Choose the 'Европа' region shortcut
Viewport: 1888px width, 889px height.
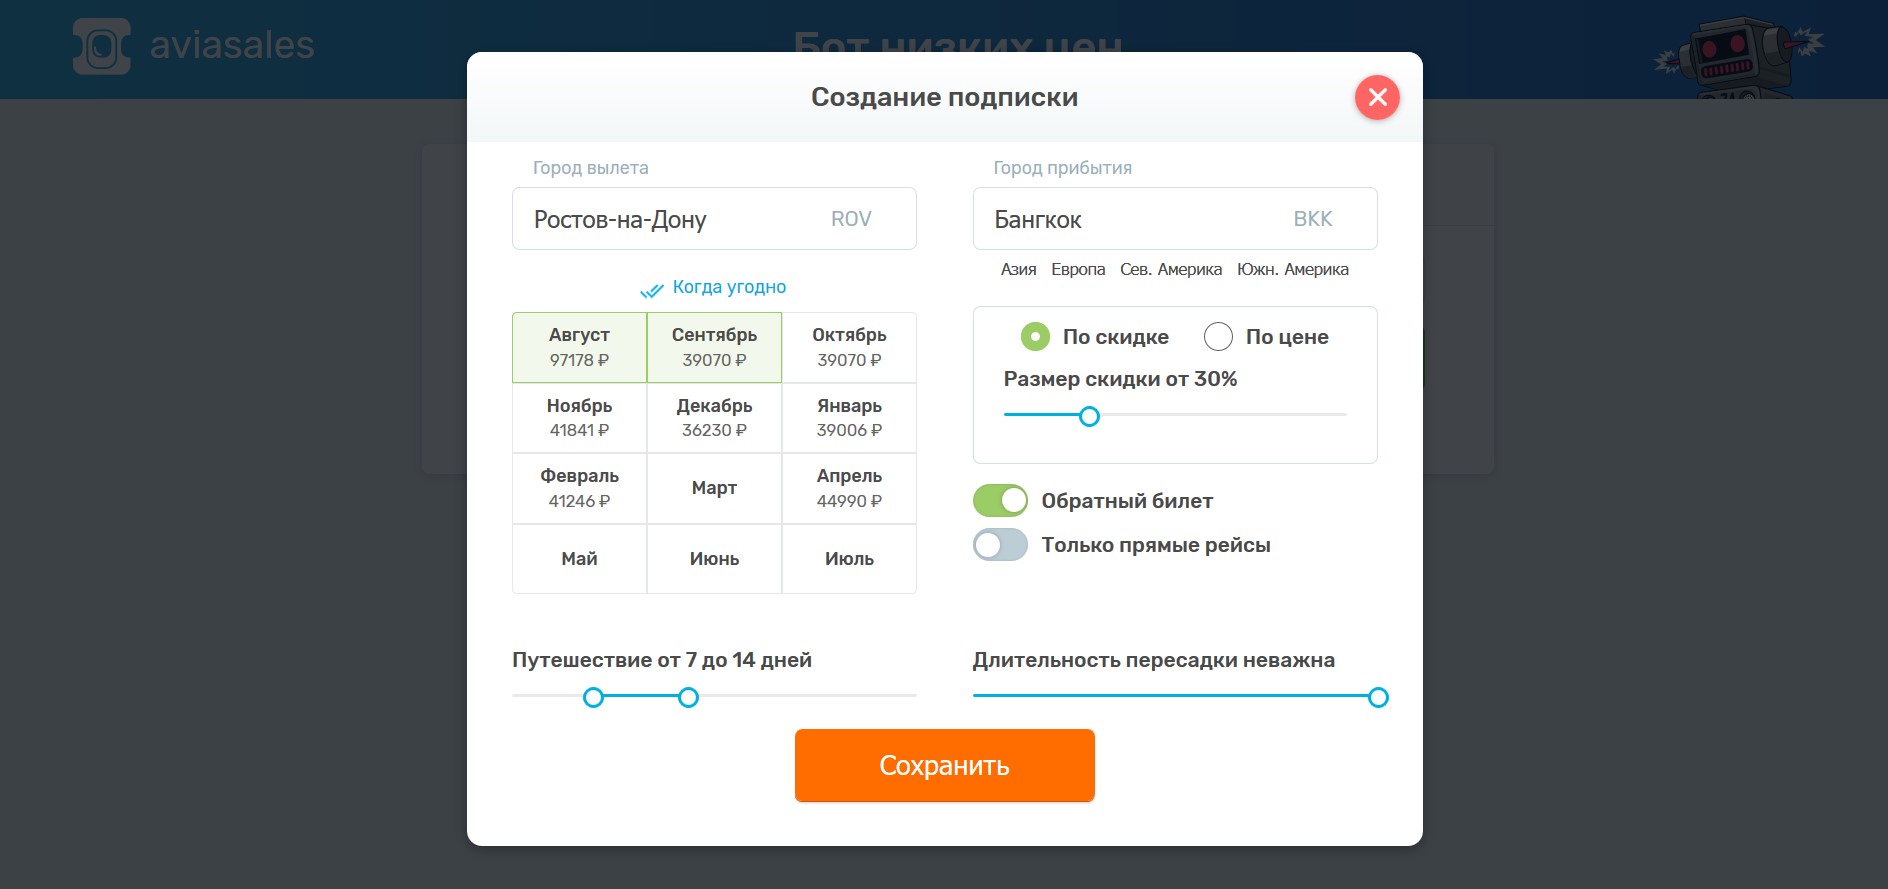(1078, 270)
